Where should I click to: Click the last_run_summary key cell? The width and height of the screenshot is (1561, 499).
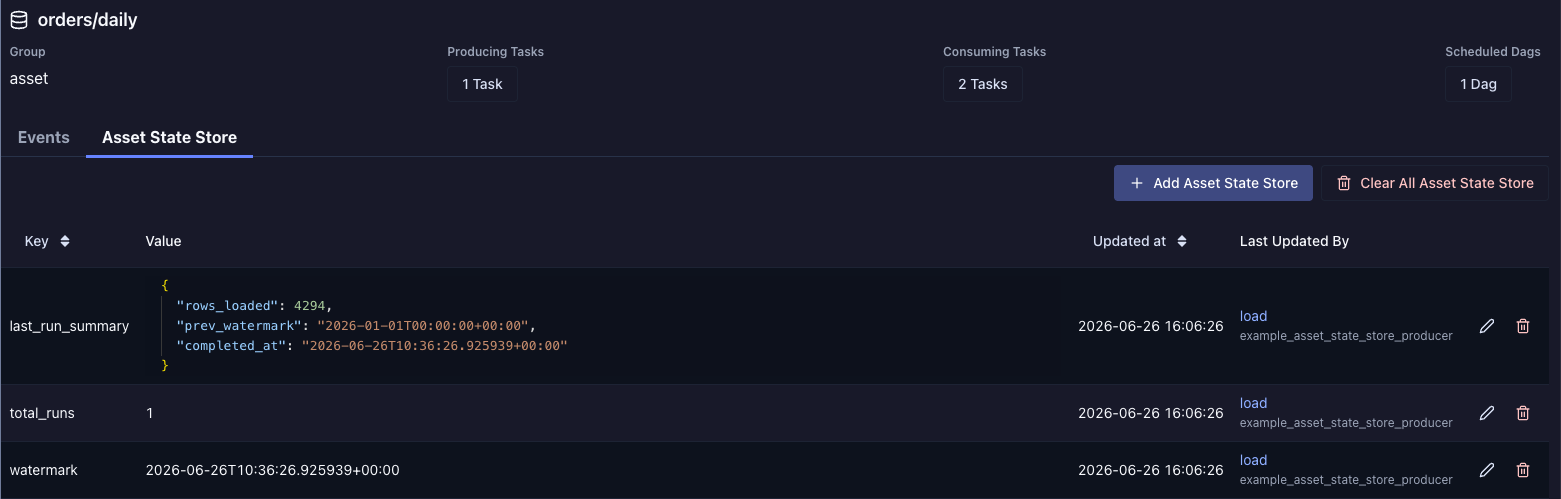click(x=69, y=326)
